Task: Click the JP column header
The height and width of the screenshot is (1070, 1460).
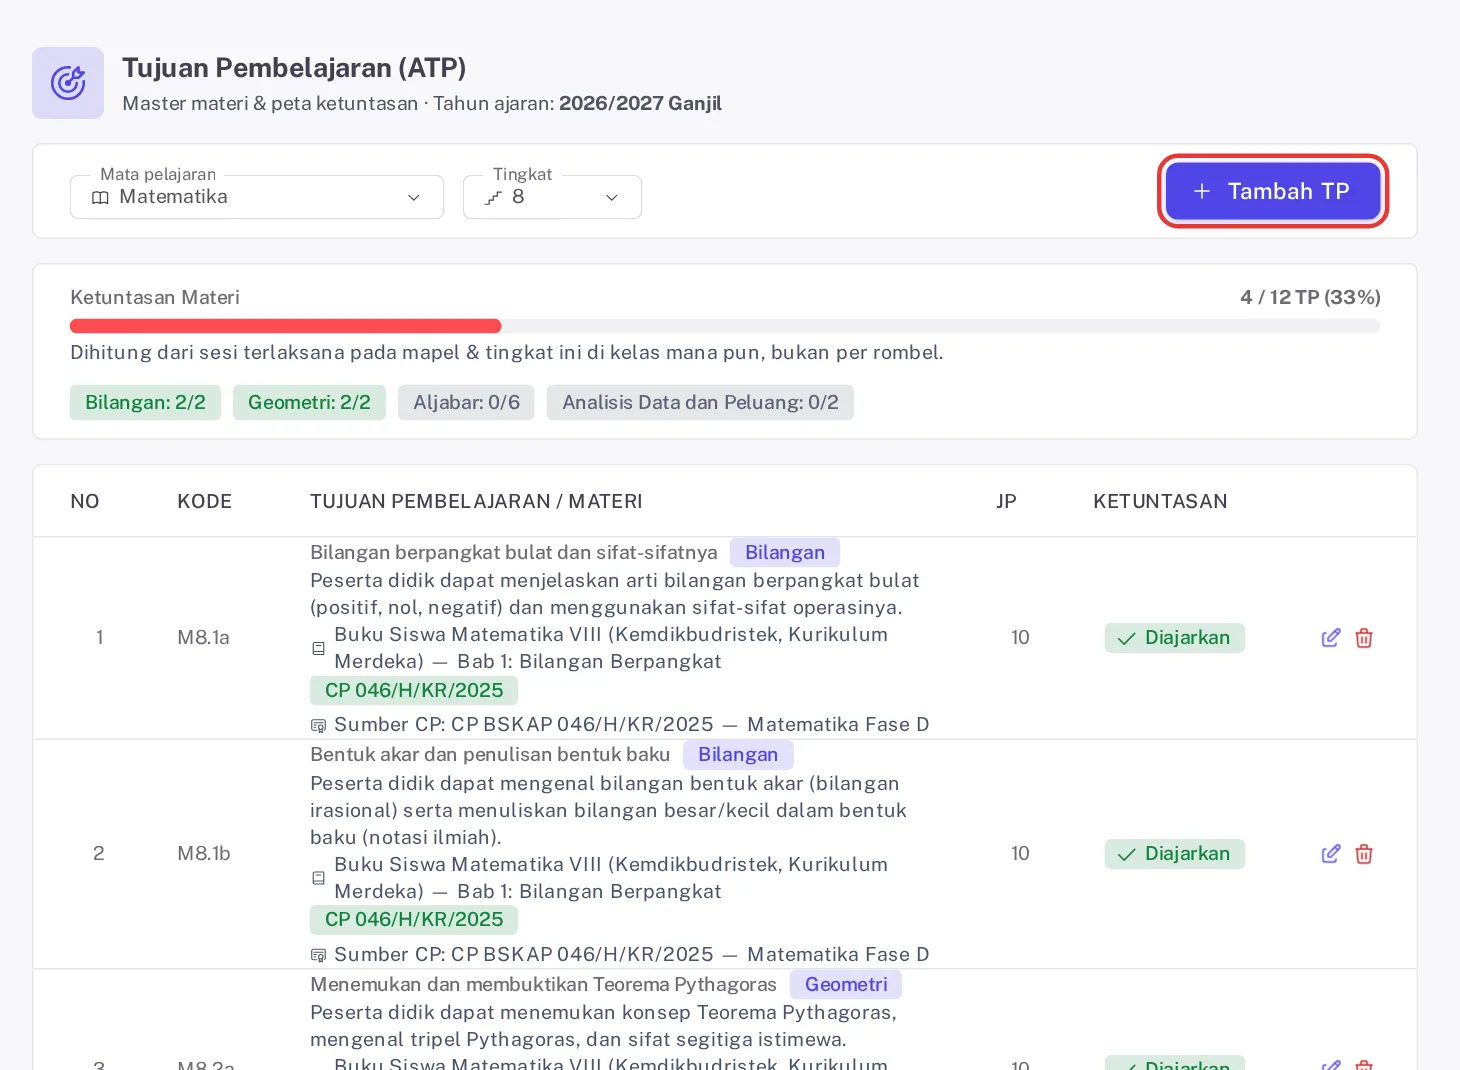Action: (1006, 501)
